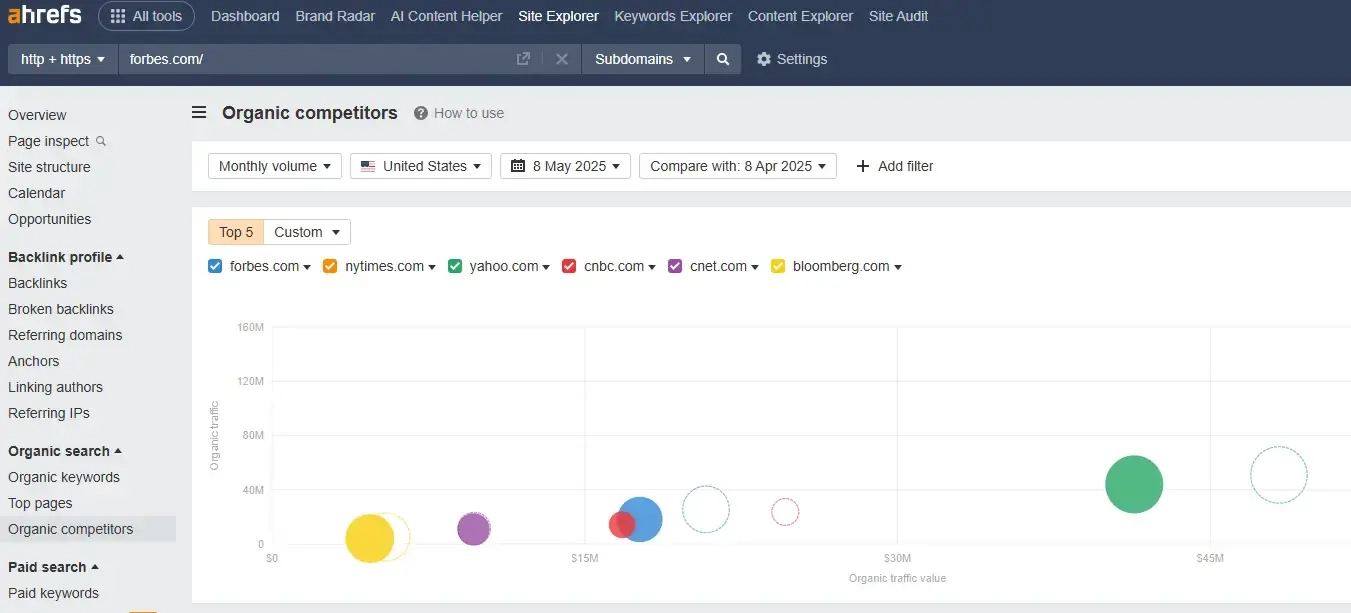Open the Compare with: 8 Apr 2025 dropdown
Screen dimensions: 1351x613
click(738, 166)
